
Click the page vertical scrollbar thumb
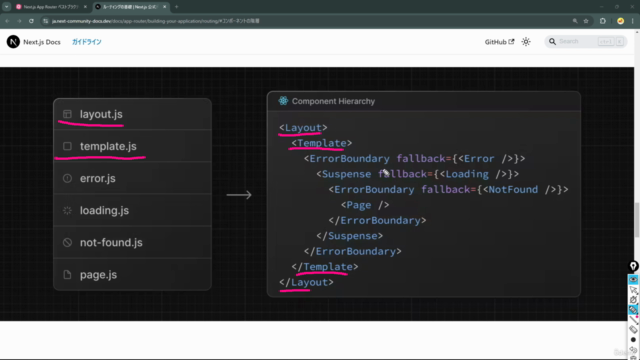637,219
